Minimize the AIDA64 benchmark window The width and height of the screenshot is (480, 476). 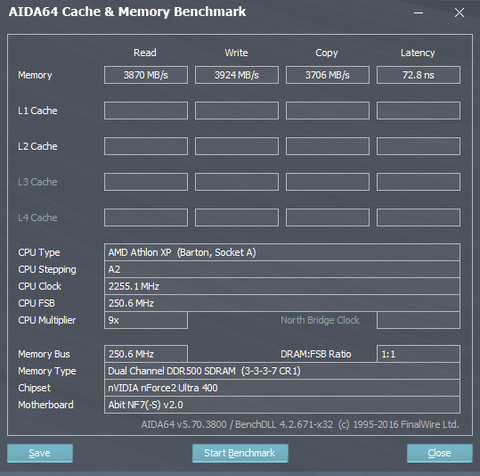coord(418,13)
